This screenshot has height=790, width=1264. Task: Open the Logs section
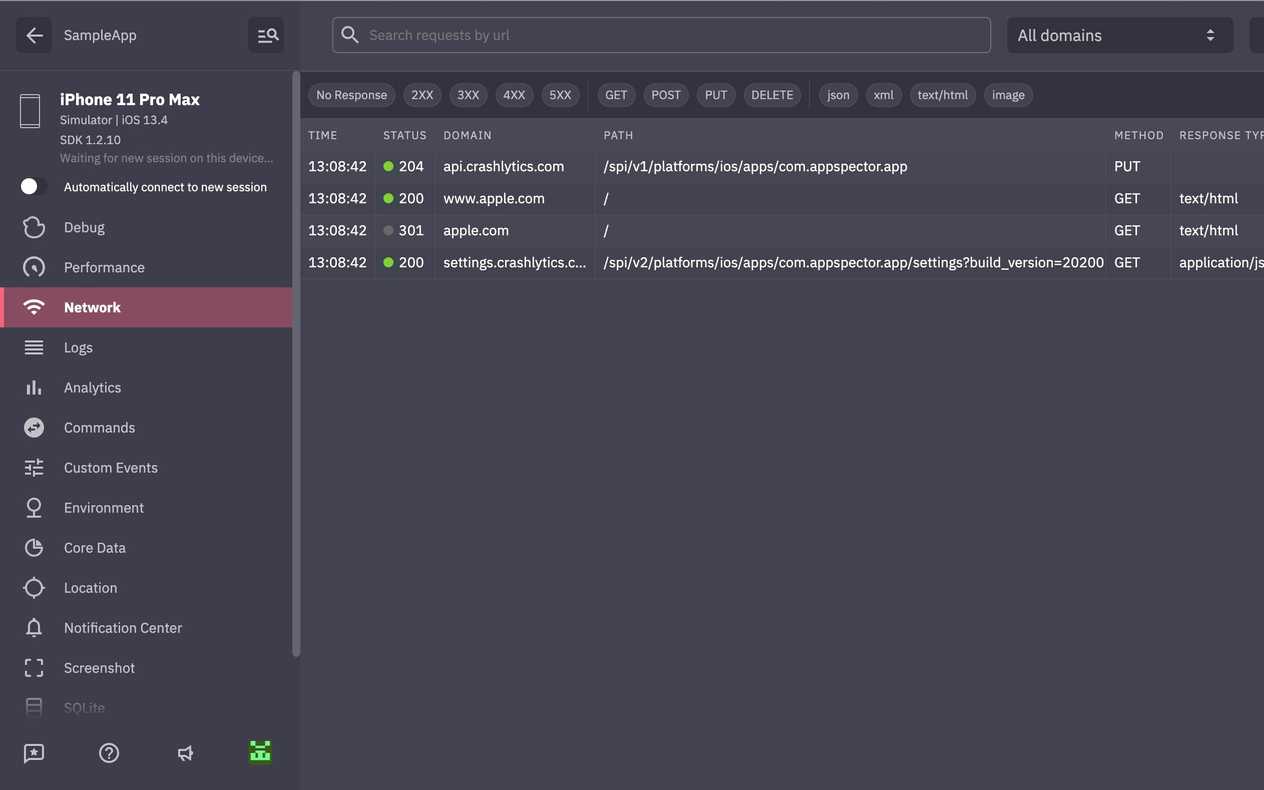pos(78,347)
